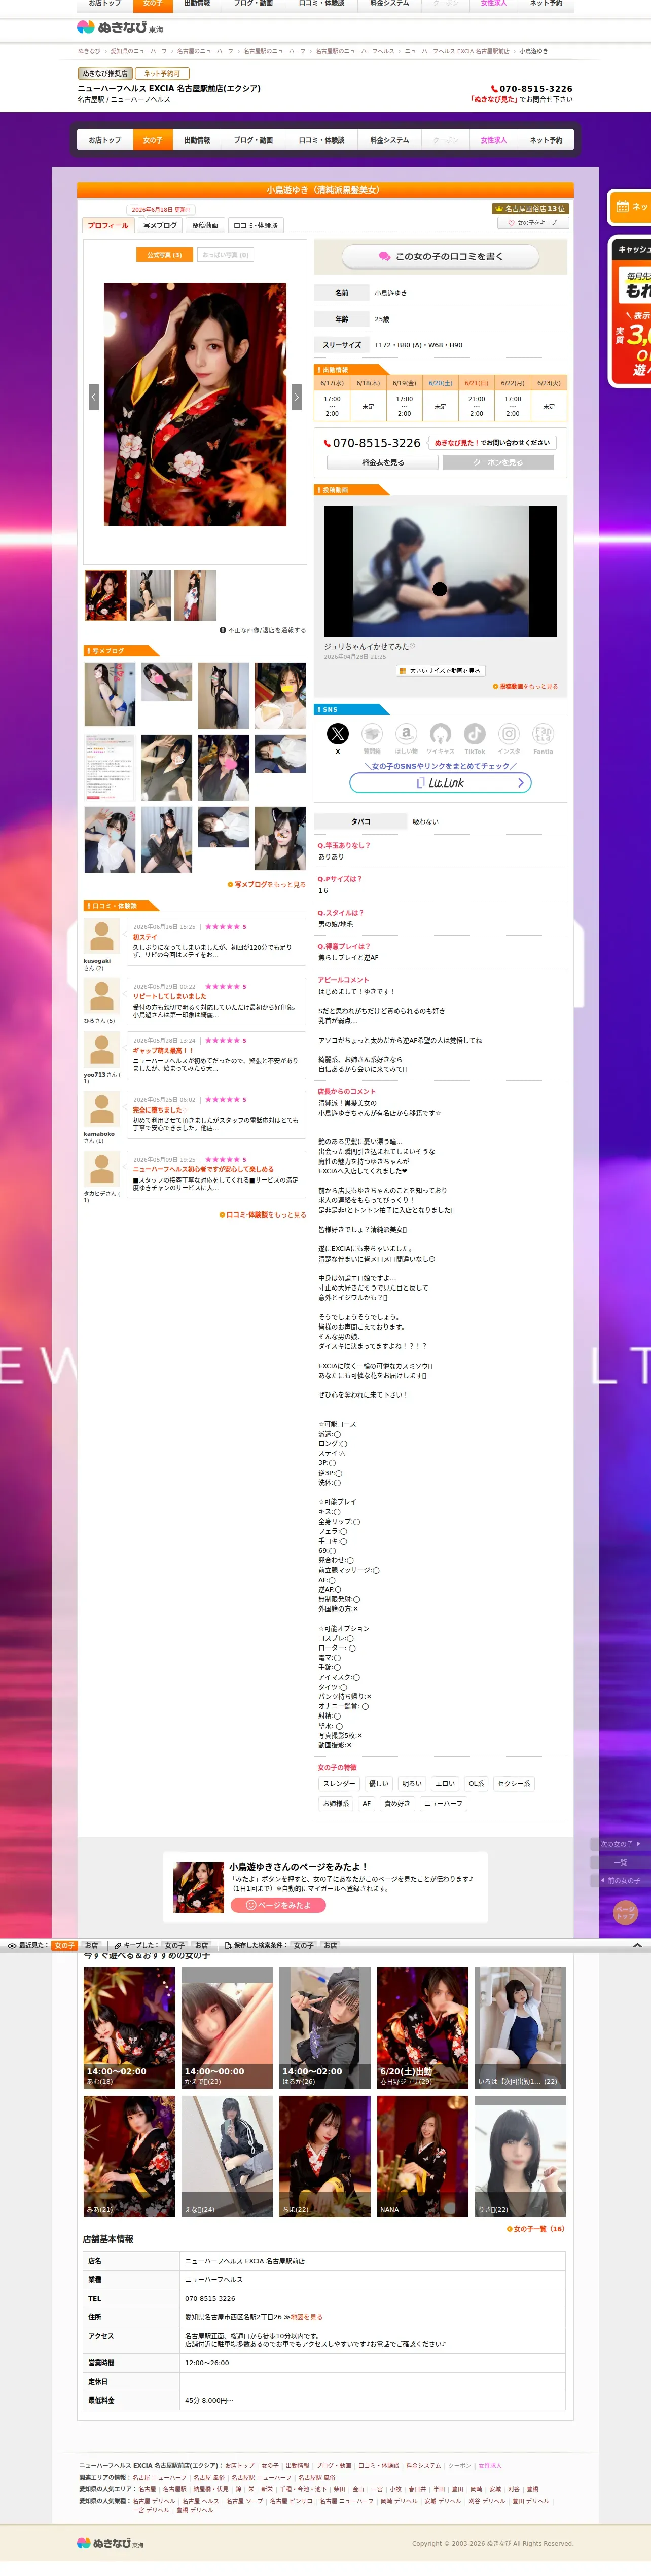
Task: Open the Amazon ほしい物 wishlist icon
Action: [x=406, y=733]
